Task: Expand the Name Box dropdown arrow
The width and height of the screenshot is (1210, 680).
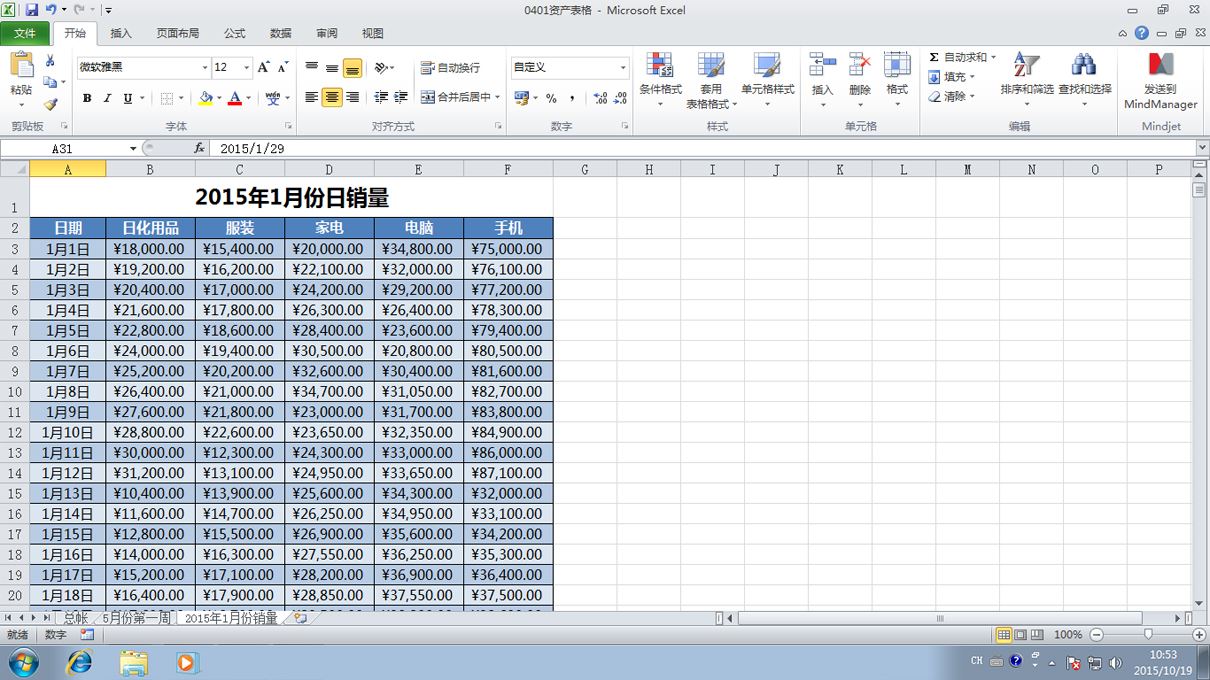Action: (x=133, y=148)
